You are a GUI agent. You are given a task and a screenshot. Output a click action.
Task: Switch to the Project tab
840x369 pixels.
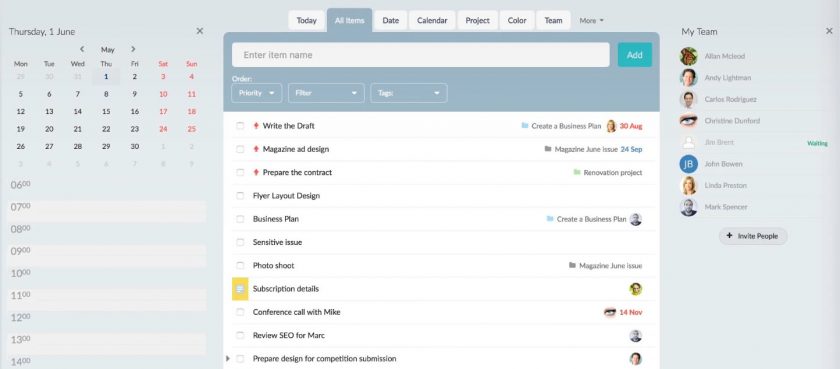tap(477, 20)
